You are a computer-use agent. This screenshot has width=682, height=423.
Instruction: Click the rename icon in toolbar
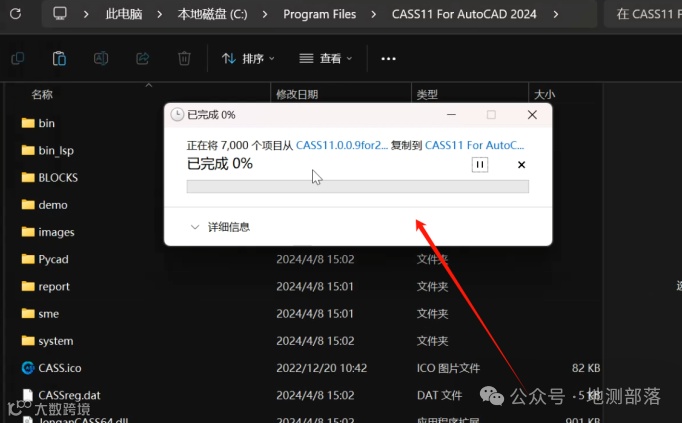click(x=101, y=58)
